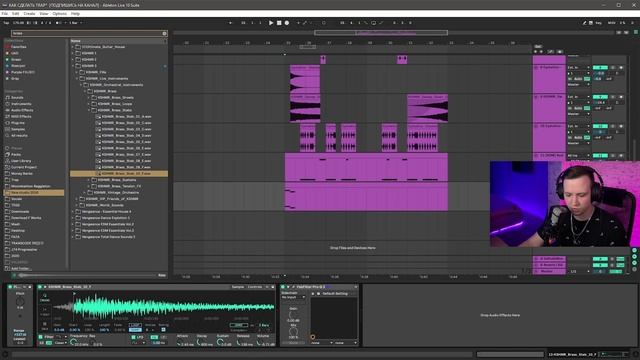This screenshot has height=360, width=640.
Task: Select the Green collection
Action: coord(16,60)
